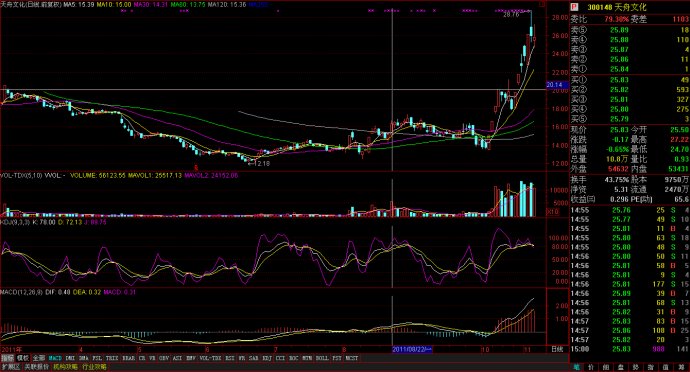Click the 全部 indicators button
Viewport: 690px width, 372px height.
coord(39,358)
